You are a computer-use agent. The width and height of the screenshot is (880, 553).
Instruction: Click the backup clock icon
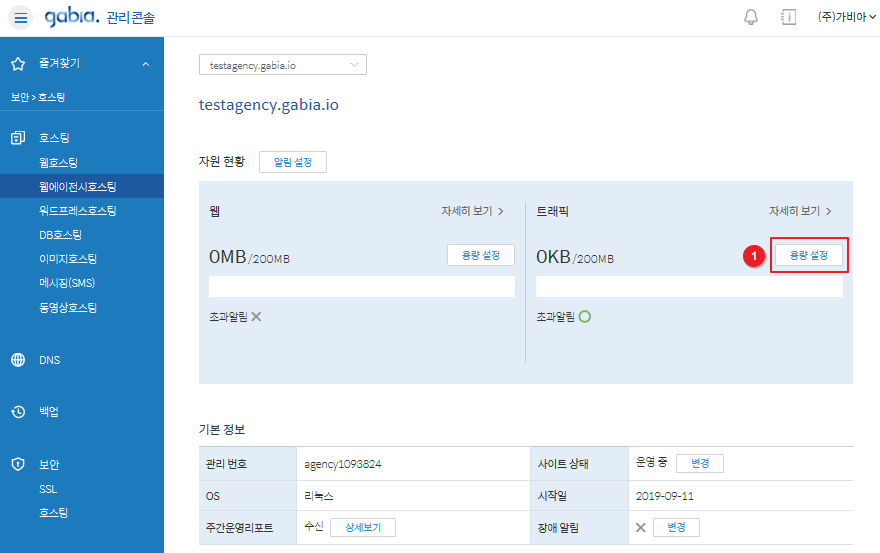pos(18,412)
